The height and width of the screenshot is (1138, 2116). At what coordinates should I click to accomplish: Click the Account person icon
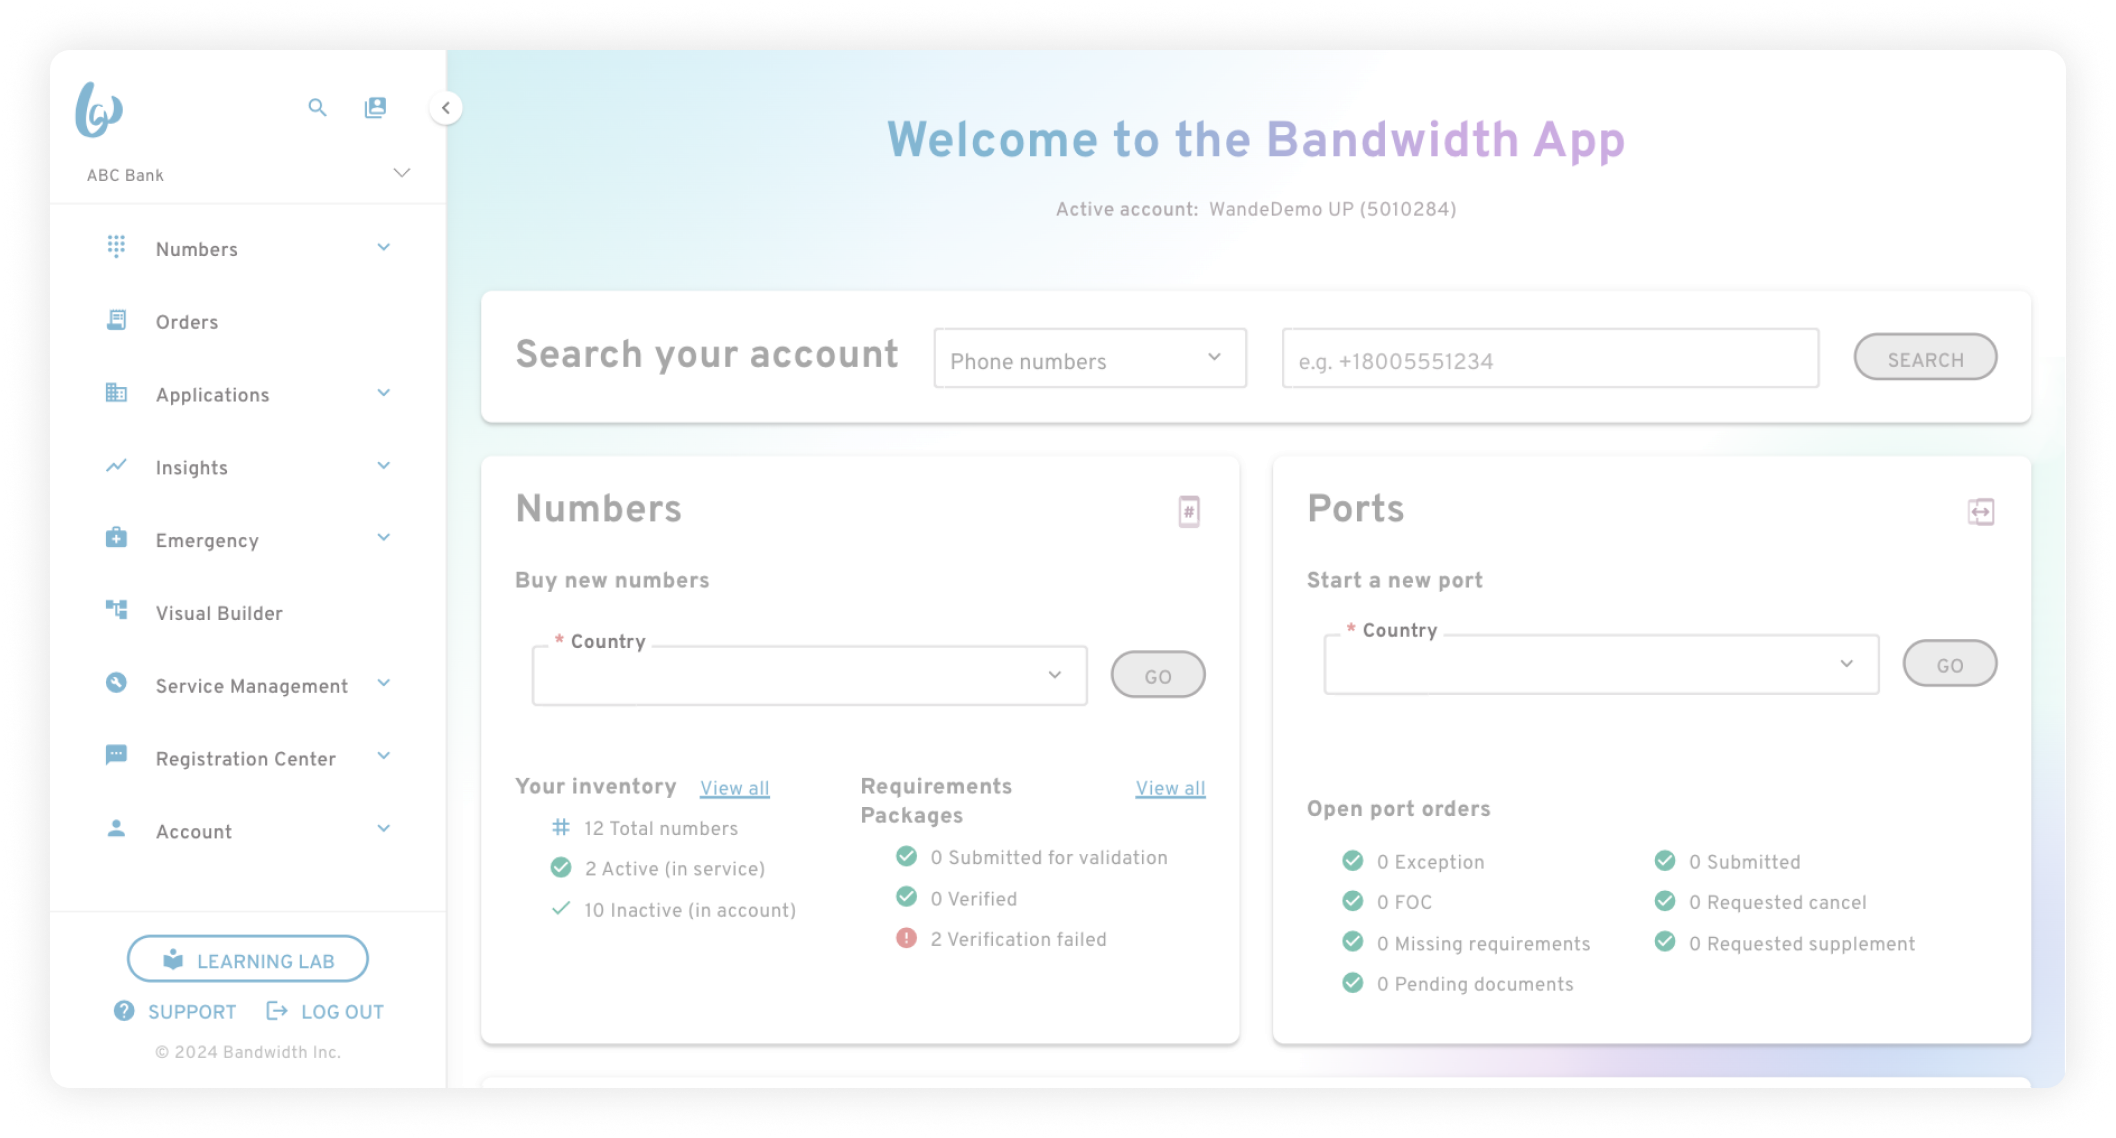pyautogui.click(x=116, y=828)
